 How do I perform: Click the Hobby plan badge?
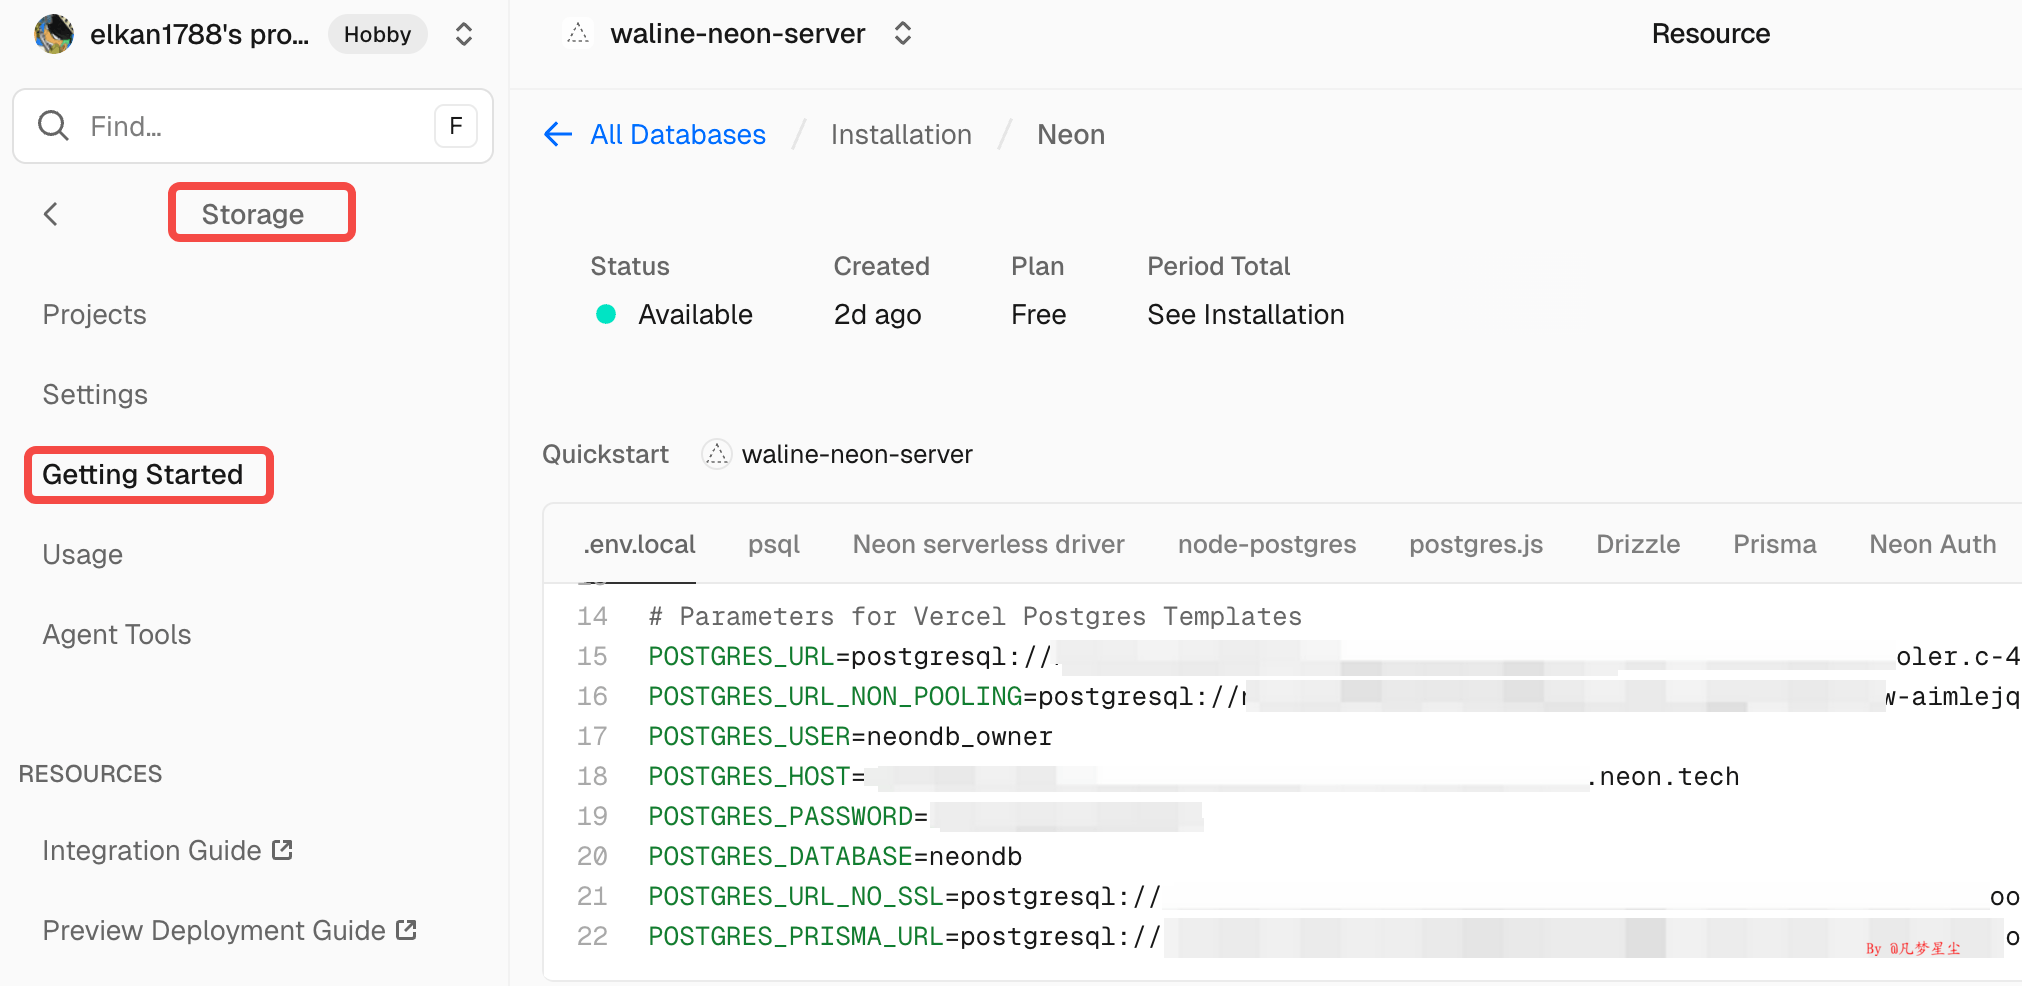pyautogui.click(x=377, y=33)
